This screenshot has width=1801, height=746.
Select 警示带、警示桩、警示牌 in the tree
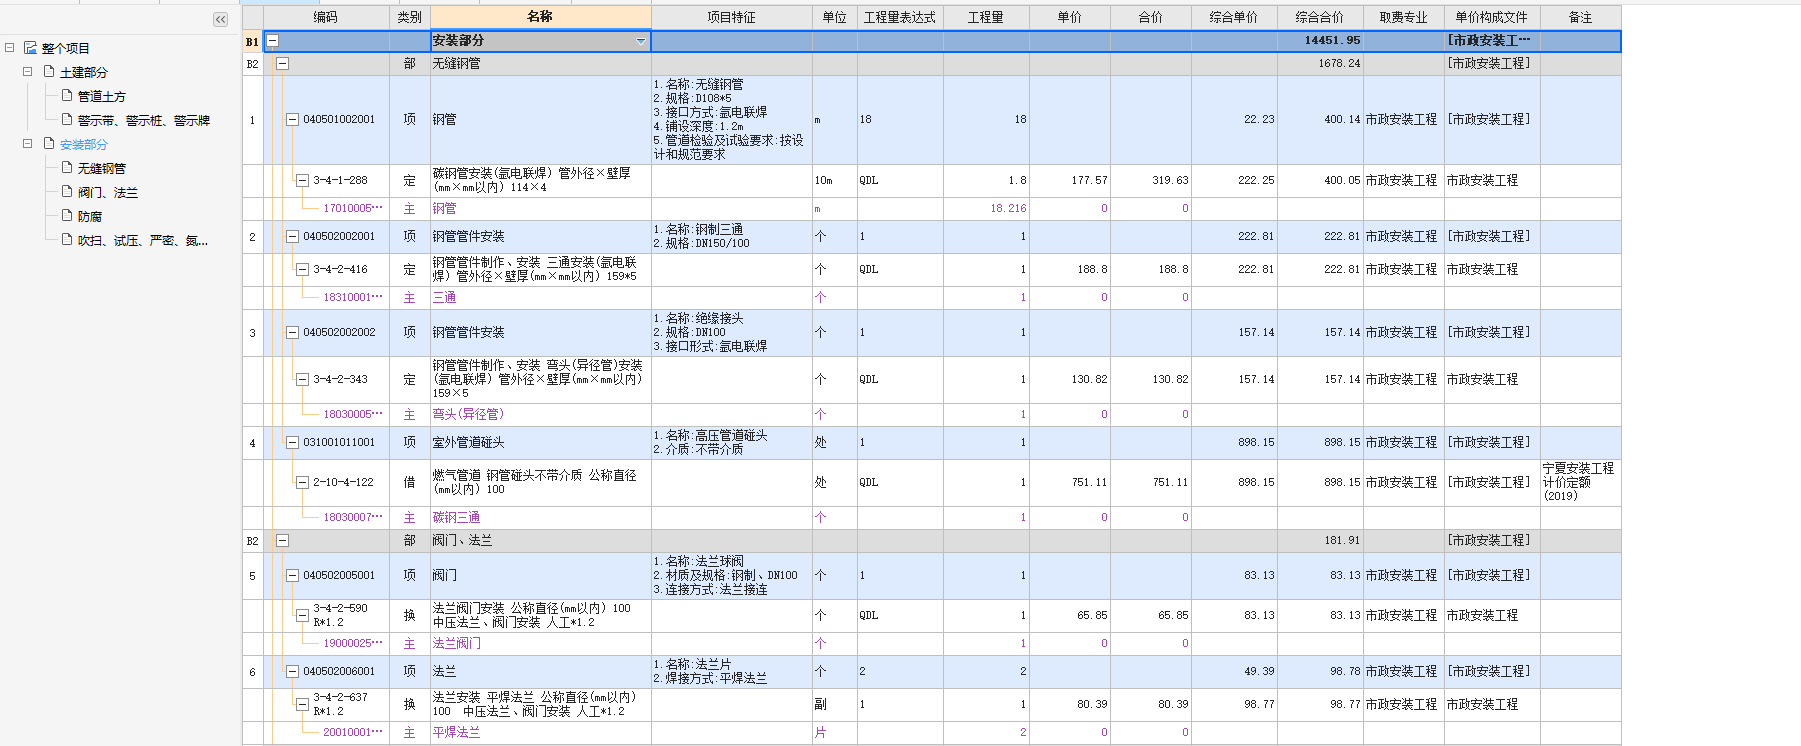[144, 120]
